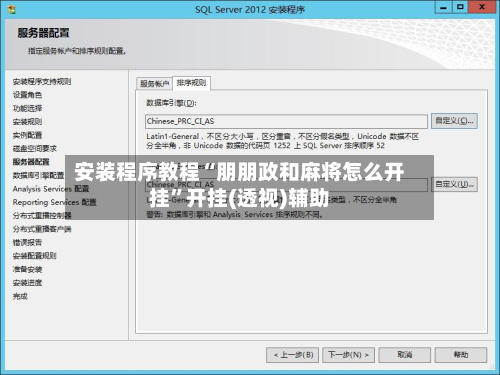500x375 pixels.
Task: Minimize the SQL Server 2012 setup window
Action: point(444,7)
